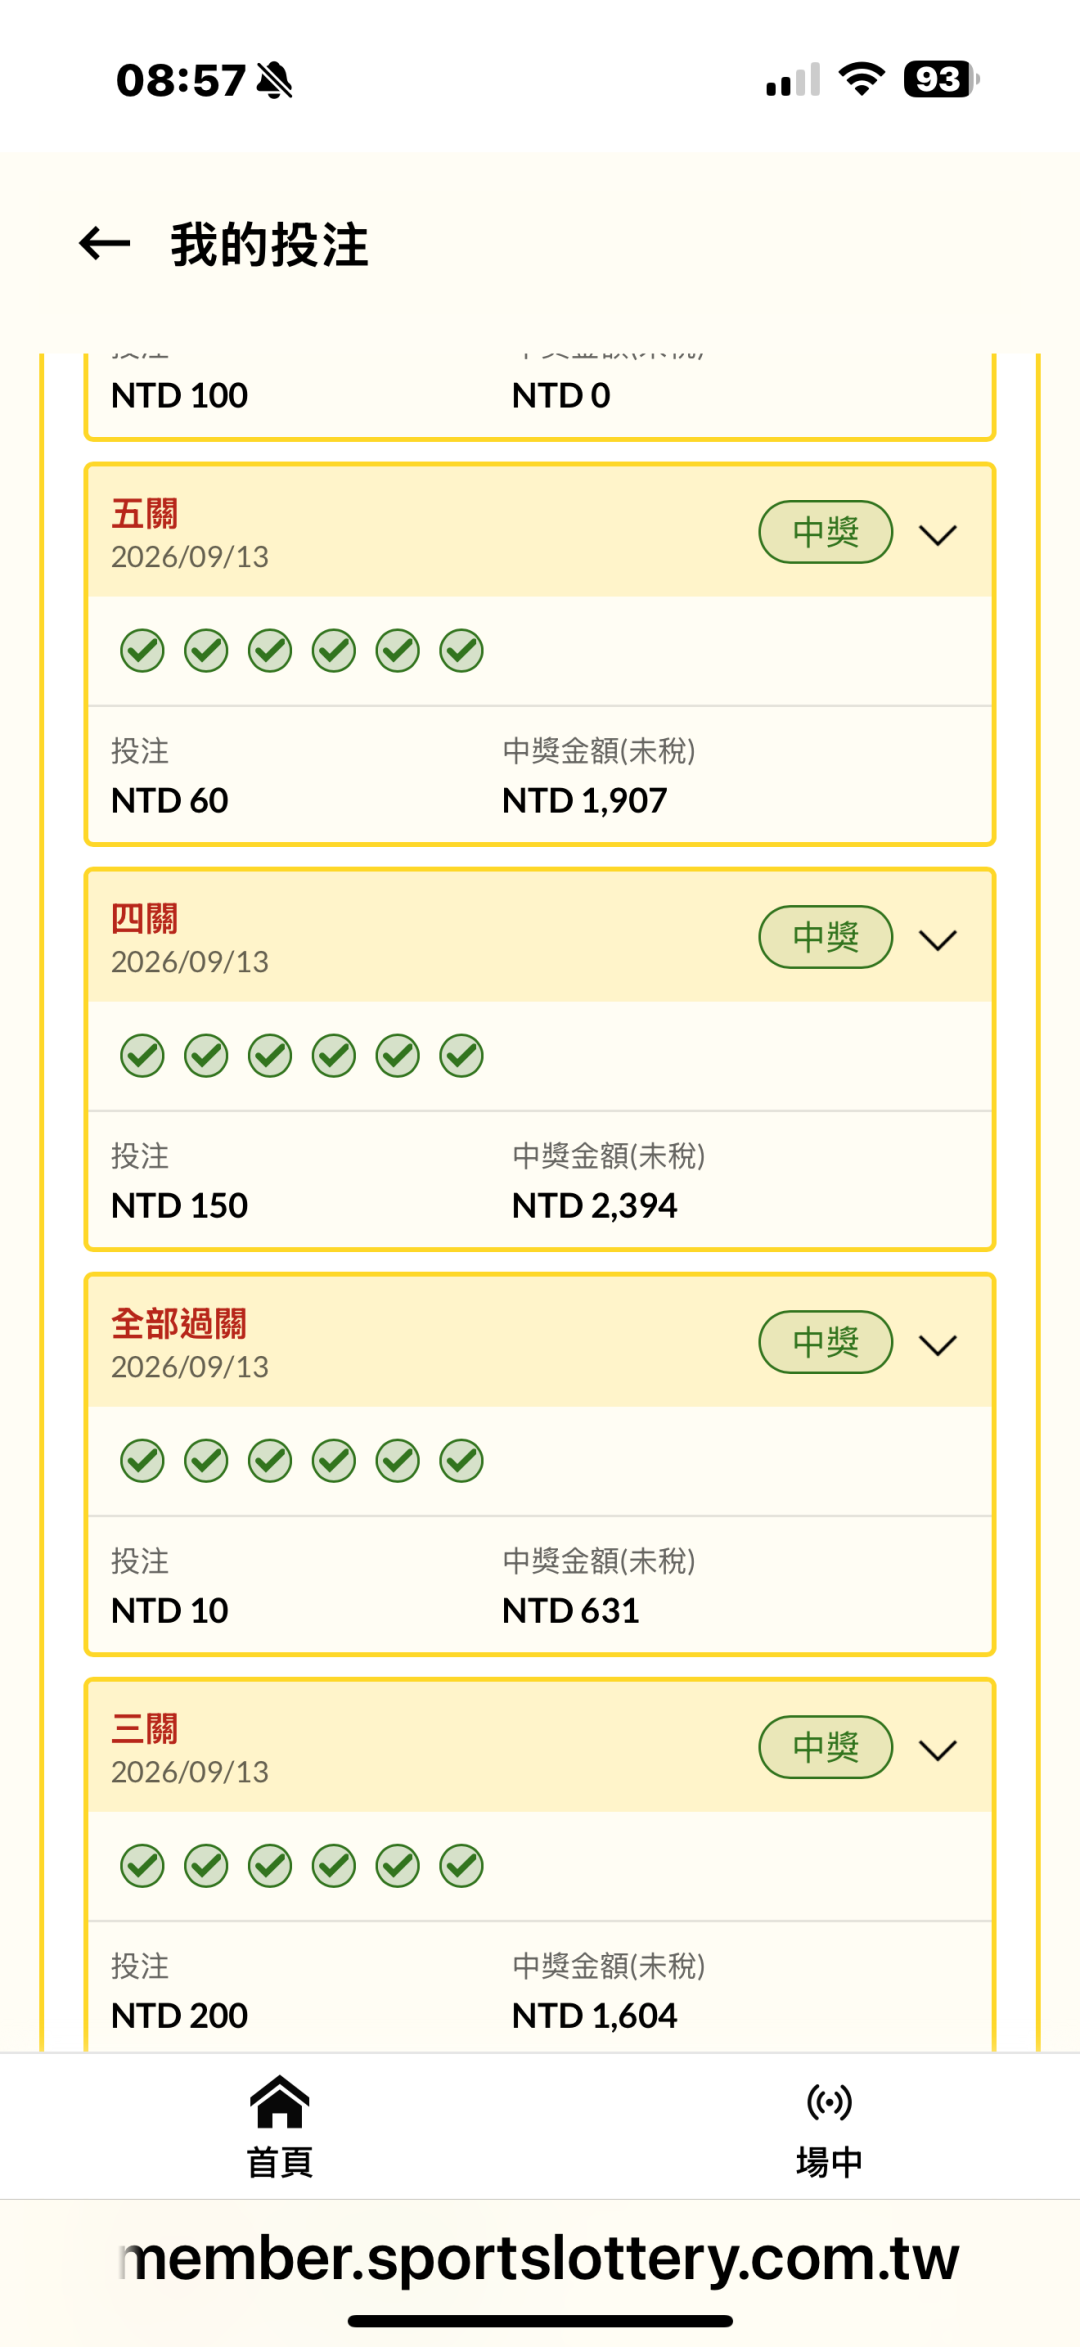The width and height of the screenshot is (1080, 2347).
Task: Tap the 中獎 badge on 全部過關 card
Action: pyautogui.click(x=826, y=1342)
